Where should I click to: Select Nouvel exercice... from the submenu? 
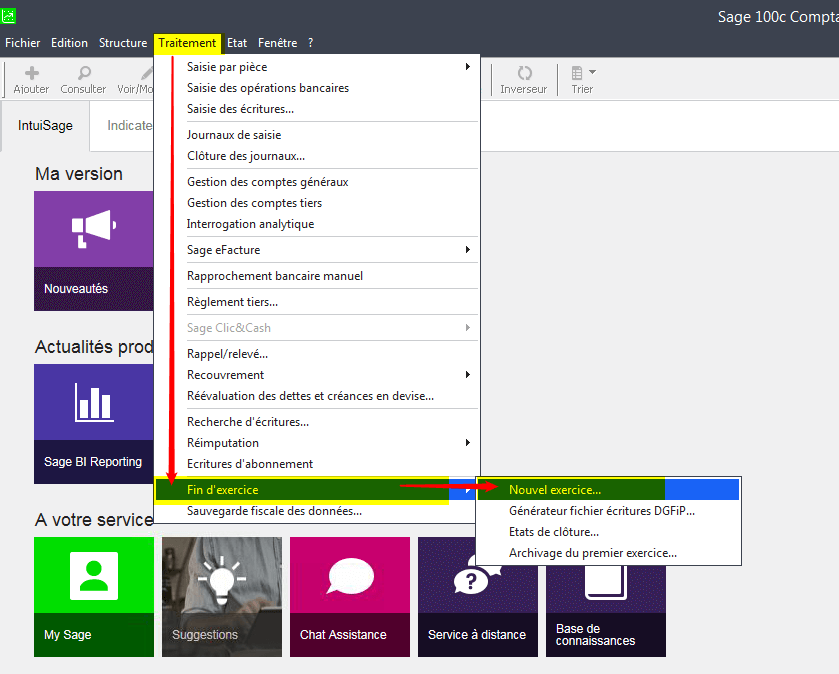tap(555, 490)
